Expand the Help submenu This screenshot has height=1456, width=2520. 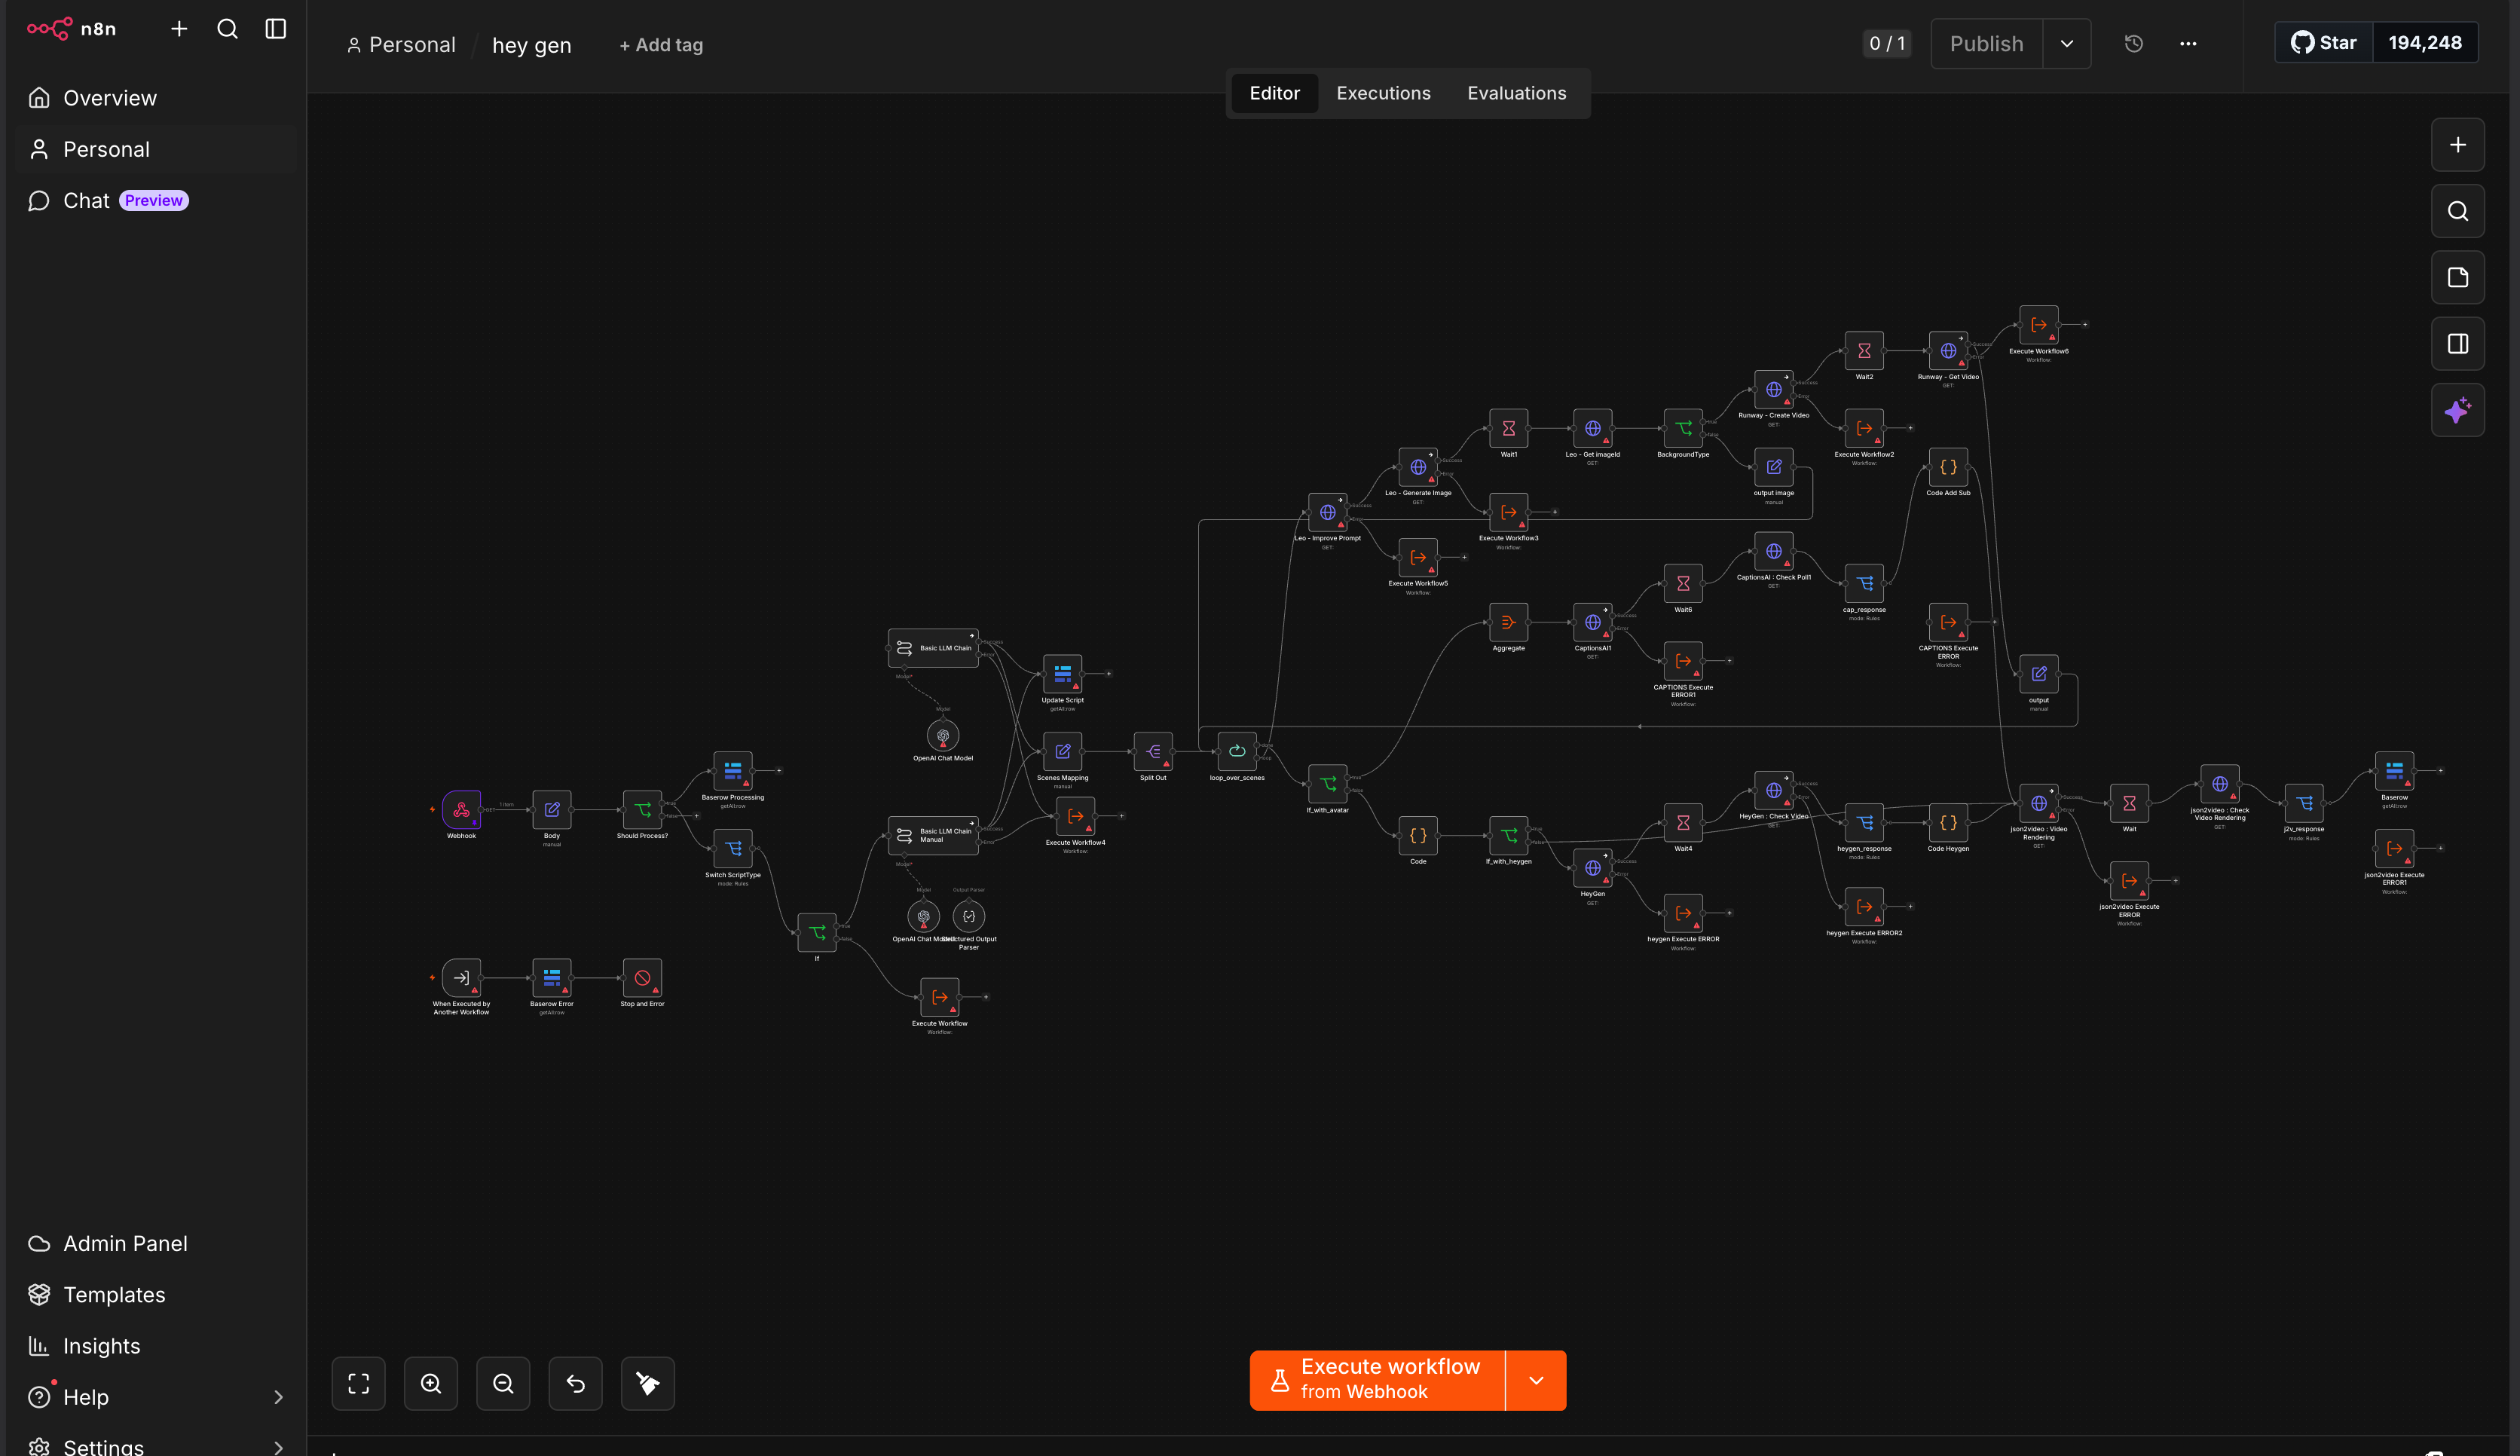[x=279, y=1397]
